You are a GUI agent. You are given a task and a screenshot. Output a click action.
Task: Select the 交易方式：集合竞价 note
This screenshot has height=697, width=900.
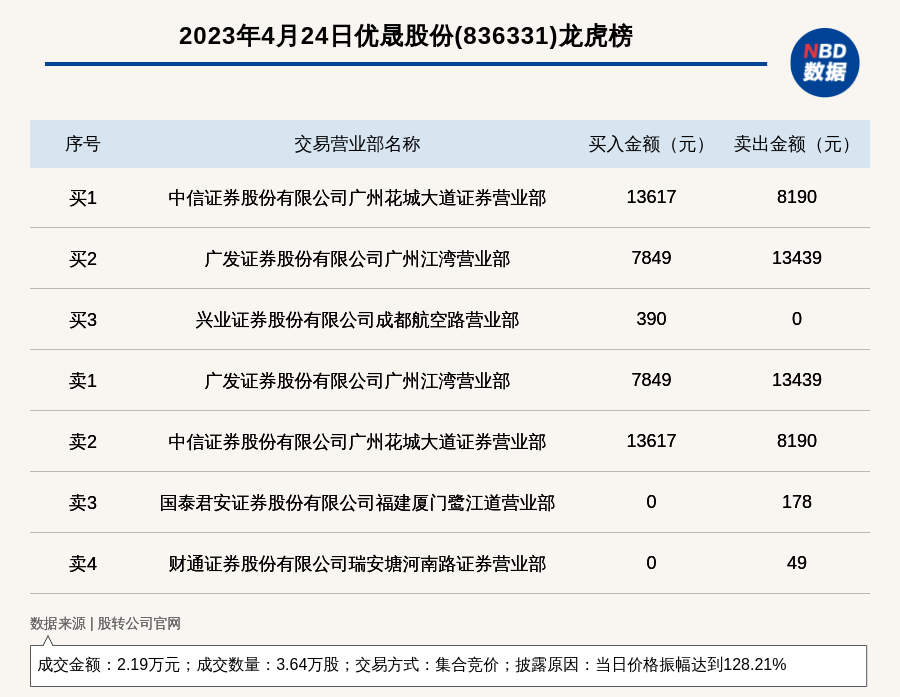(426, 665)
